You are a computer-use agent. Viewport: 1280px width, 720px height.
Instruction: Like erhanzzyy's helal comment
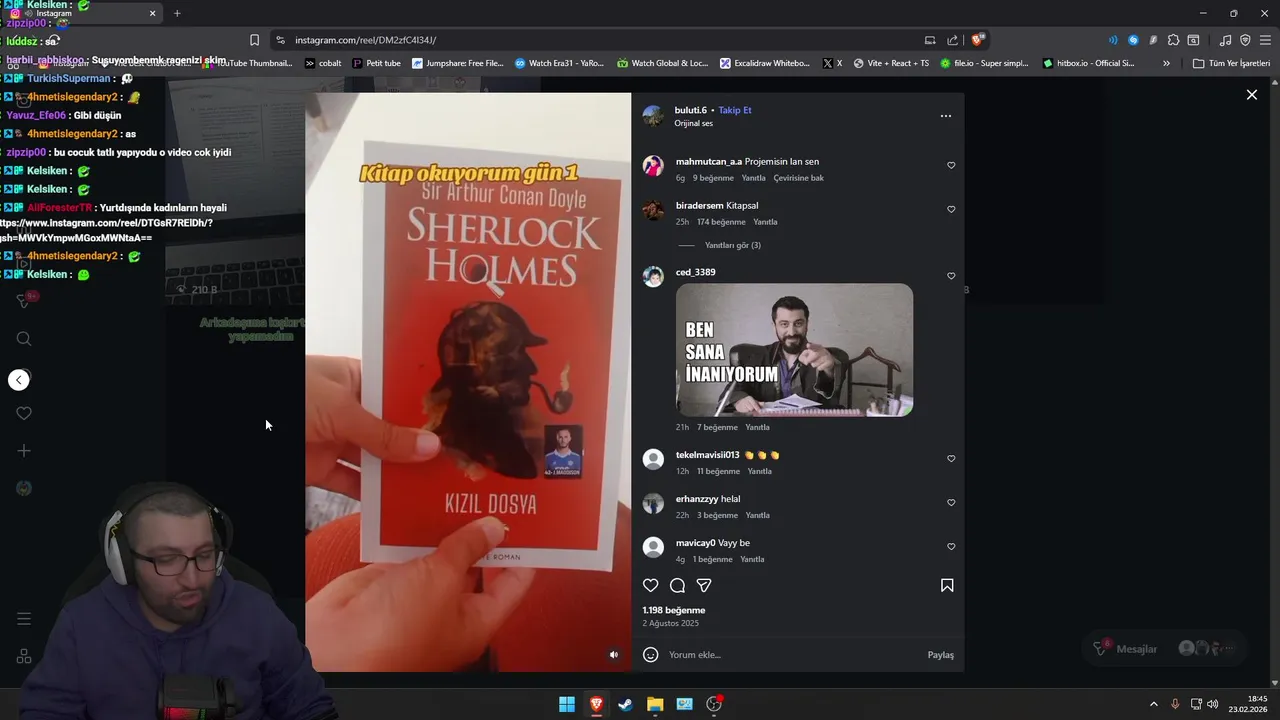point(951,503)
